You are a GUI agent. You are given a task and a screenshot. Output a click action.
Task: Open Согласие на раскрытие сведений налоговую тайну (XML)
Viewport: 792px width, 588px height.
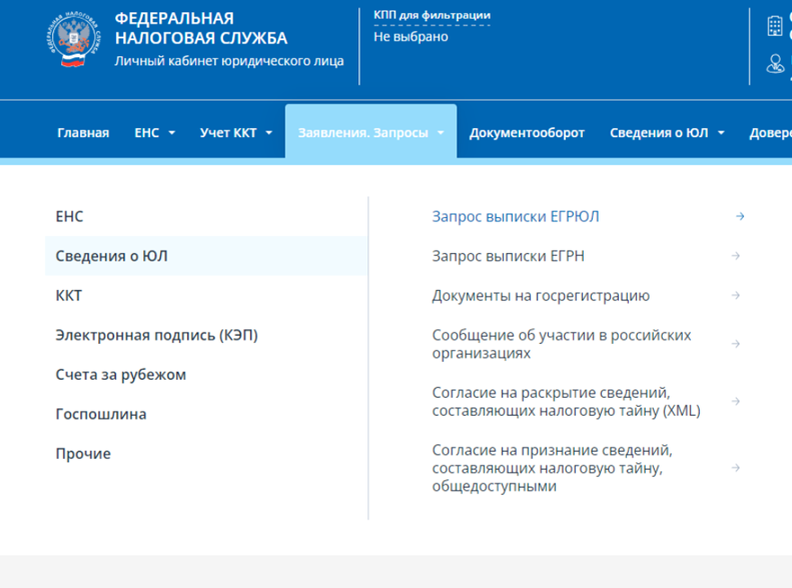click(x=566, y=401)
